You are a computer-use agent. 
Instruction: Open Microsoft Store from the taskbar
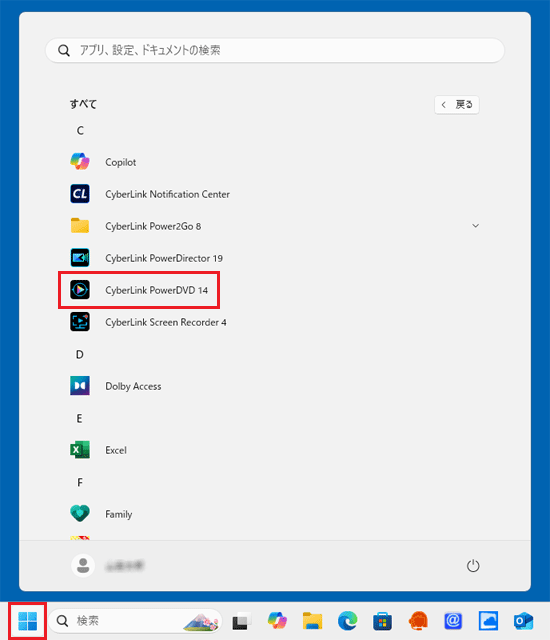pyautogui.click(x=383, y=621)
